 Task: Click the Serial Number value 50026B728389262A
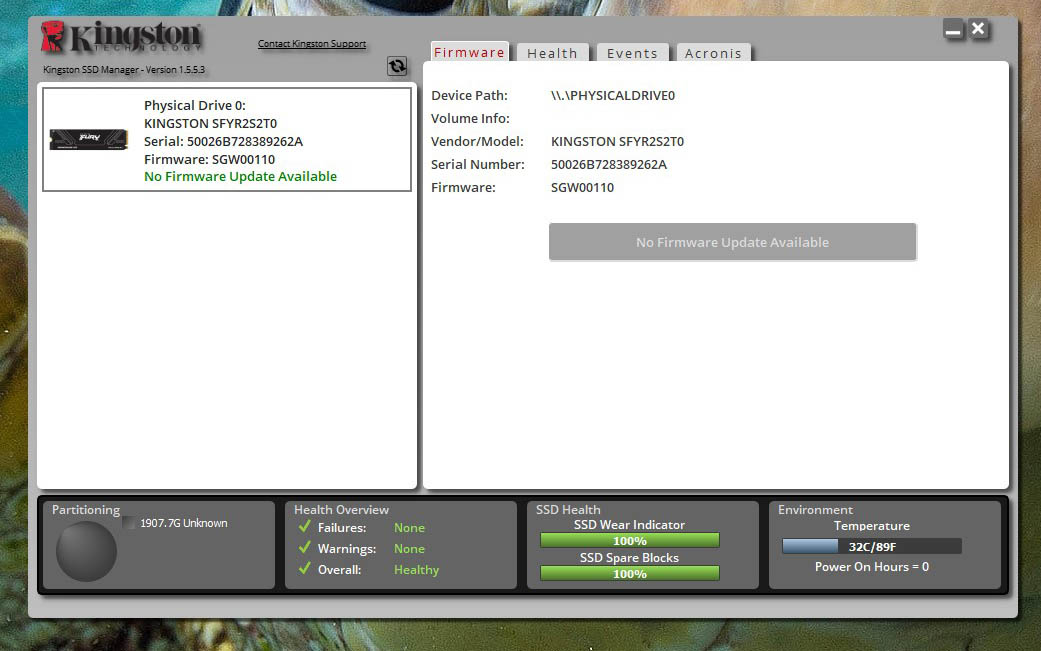[x=609, y=165]
